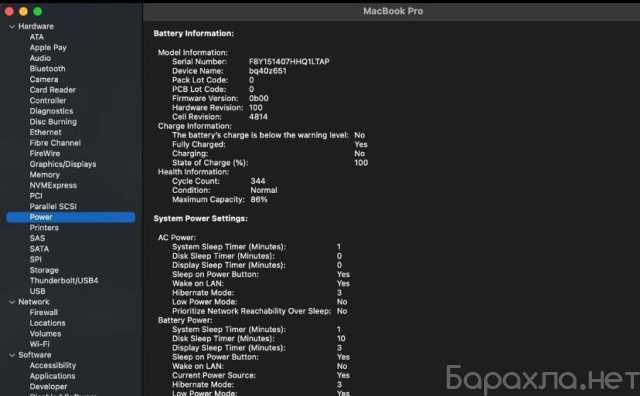Show Bluetooth hardware information
This screenshot has width=640, height=396.
(47, 69)
